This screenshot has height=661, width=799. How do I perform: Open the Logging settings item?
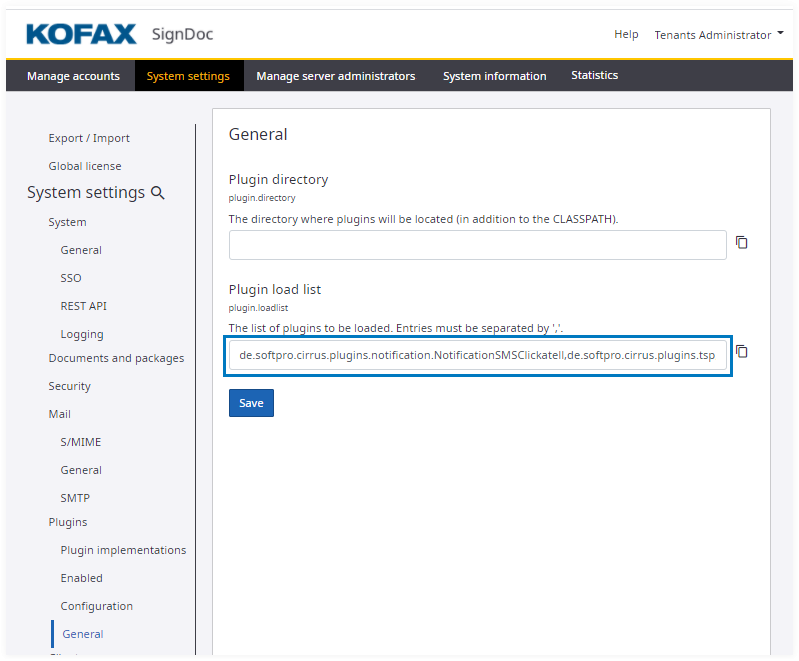tap(82, 334)
